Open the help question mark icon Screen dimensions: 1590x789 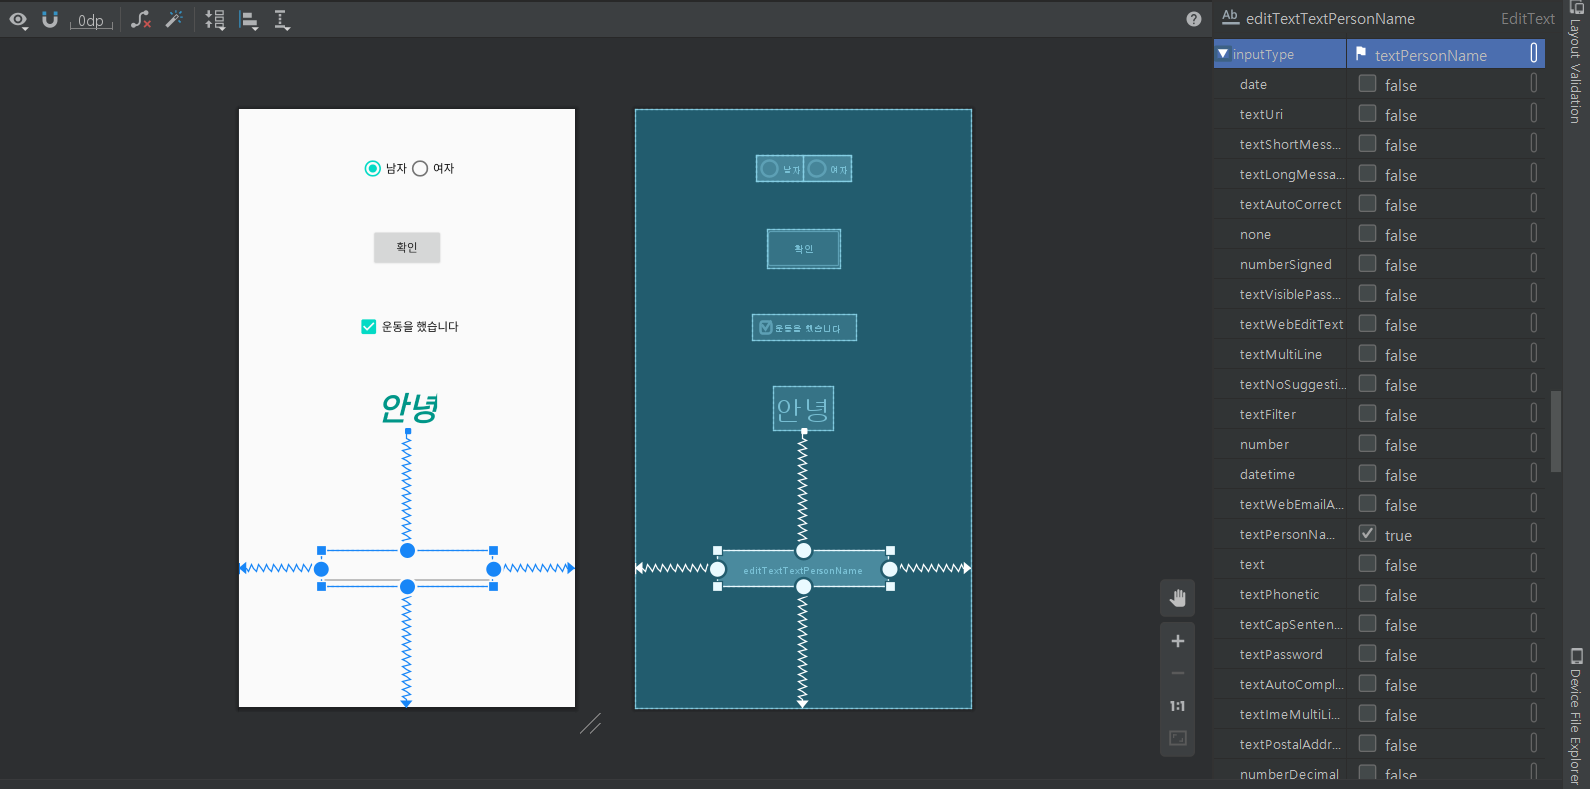click(x=1194, y=19)
